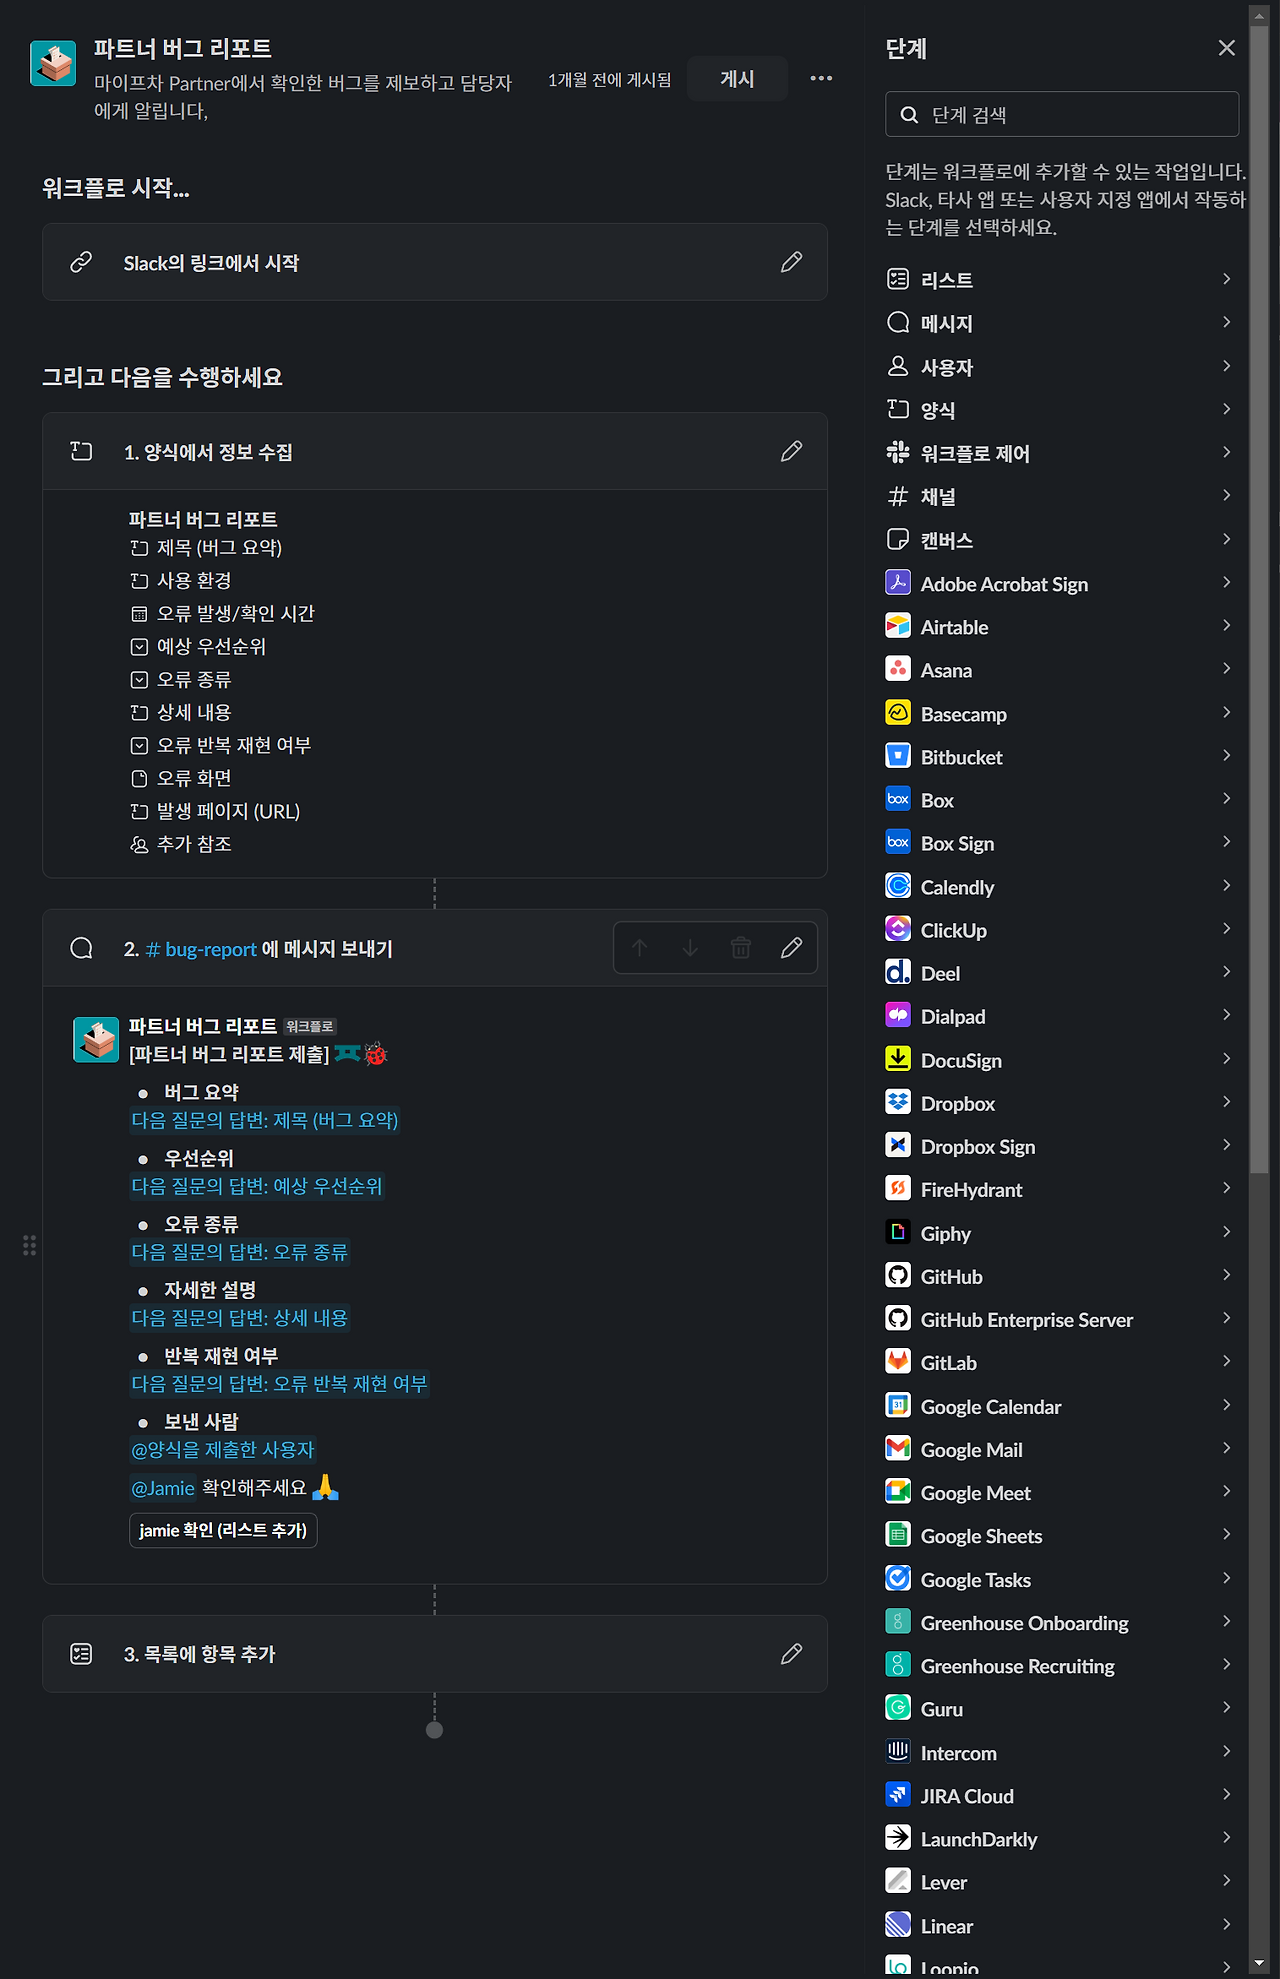
Task: Click the Bitbucket app icon
Action: coord(898,755)
